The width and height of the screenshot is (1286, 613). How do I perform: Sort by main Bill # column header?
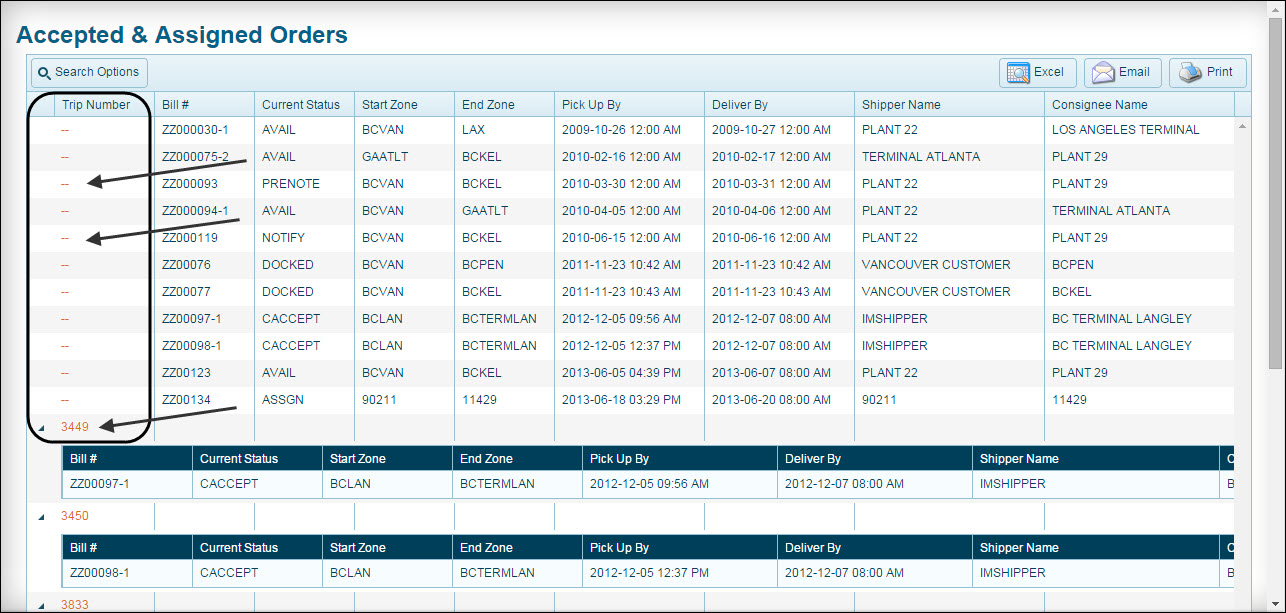tap(204, 105)
